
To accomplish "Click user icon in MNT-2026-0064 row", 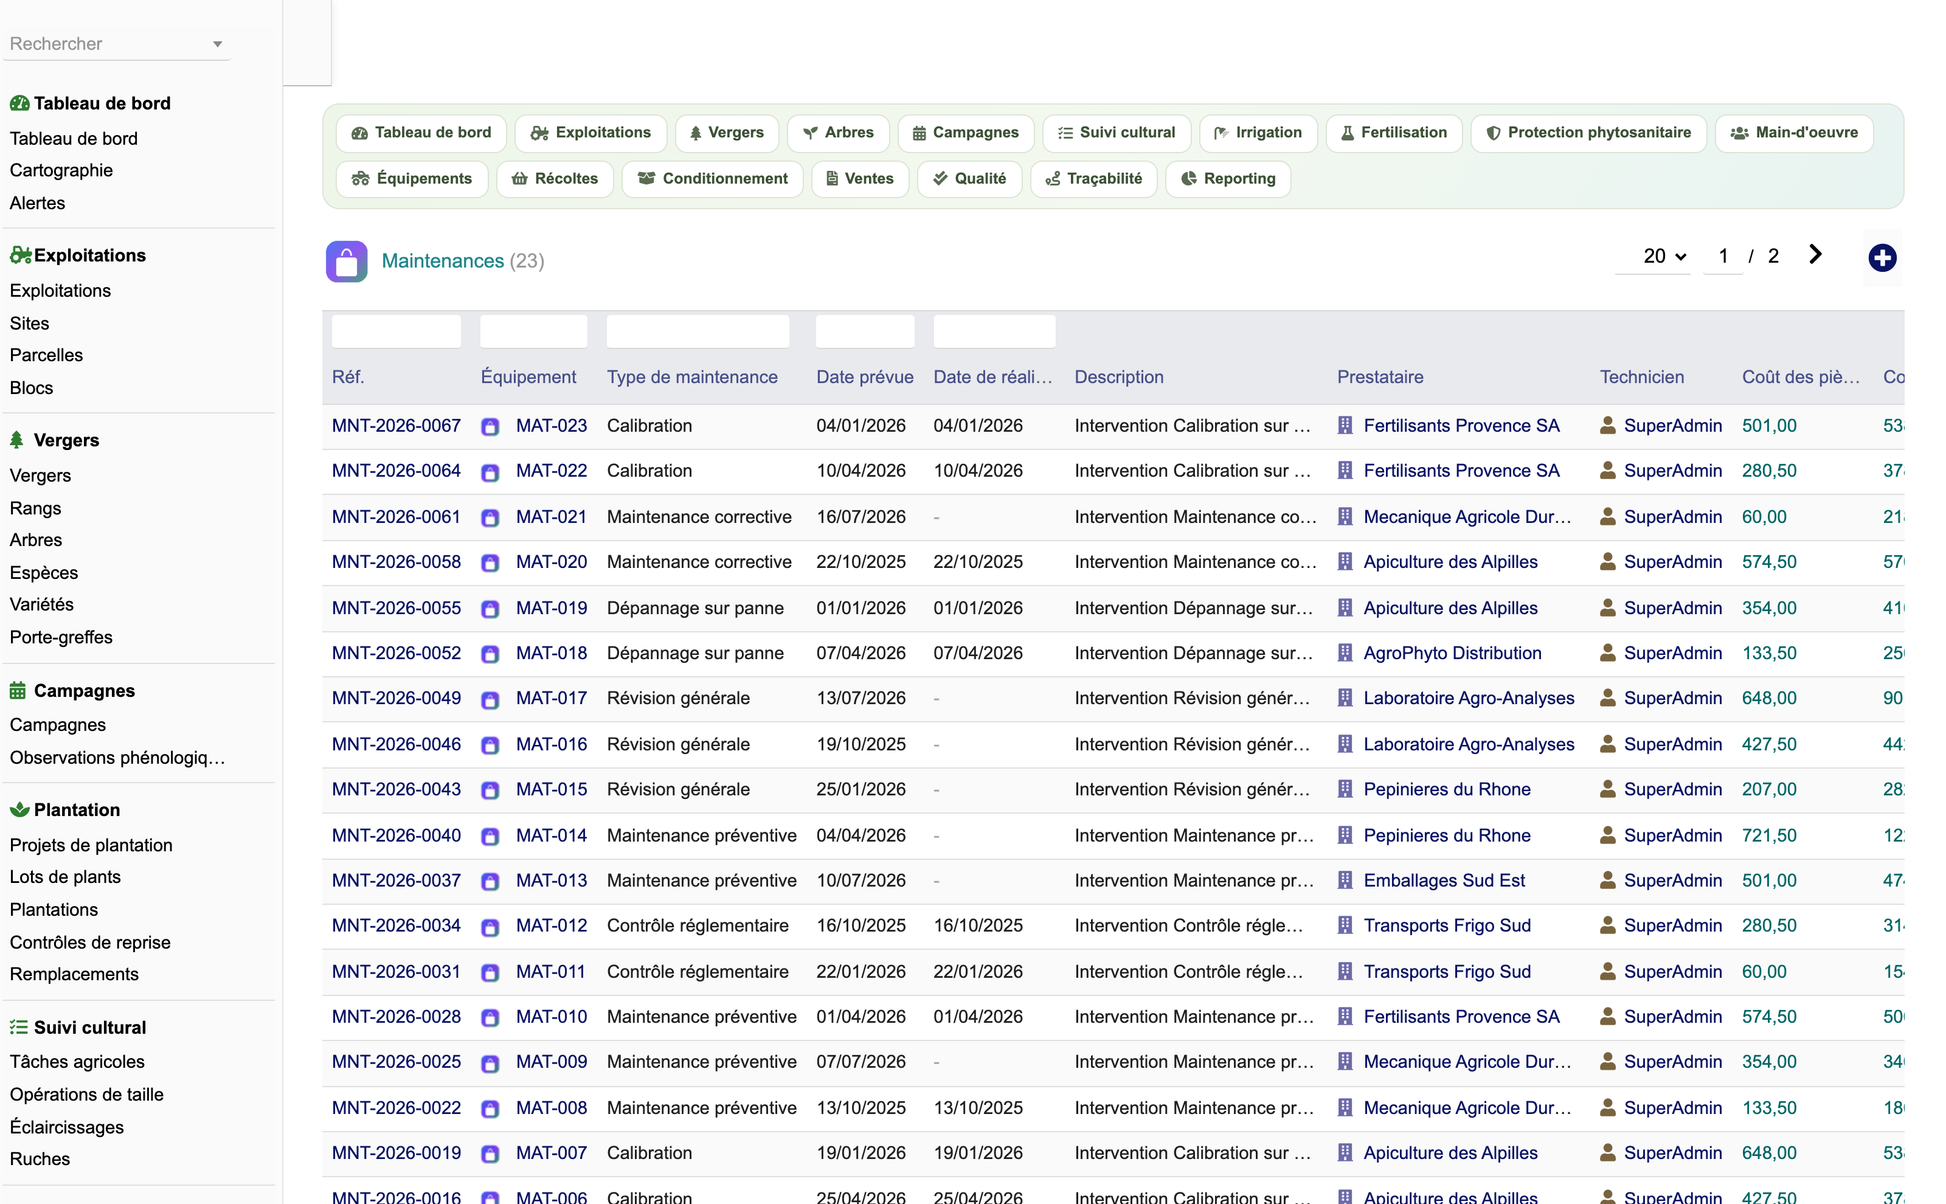I will [1608, 471].
